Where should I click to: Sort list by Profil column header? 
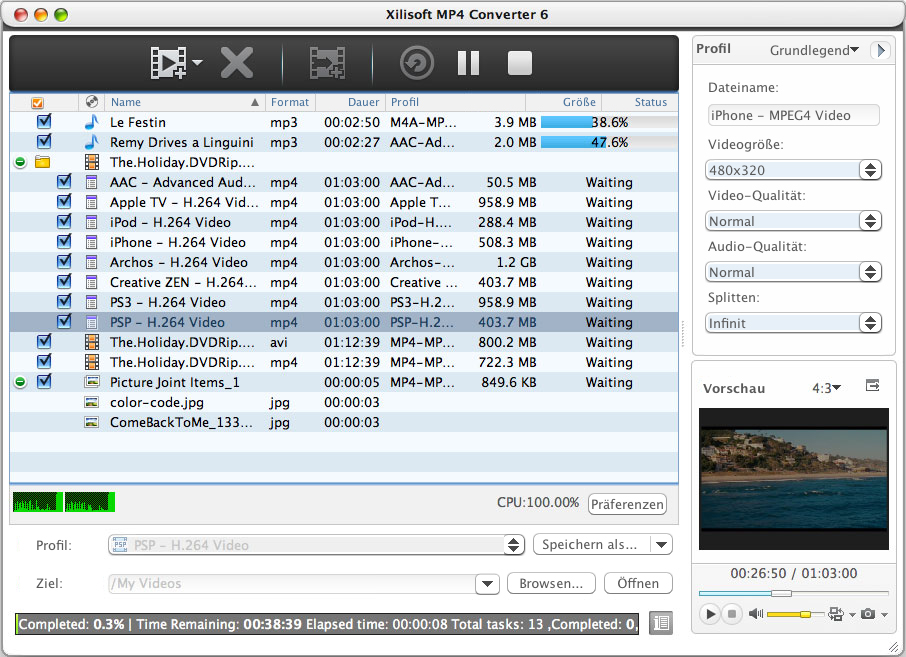pyautogui.click(x=455, y=102)
